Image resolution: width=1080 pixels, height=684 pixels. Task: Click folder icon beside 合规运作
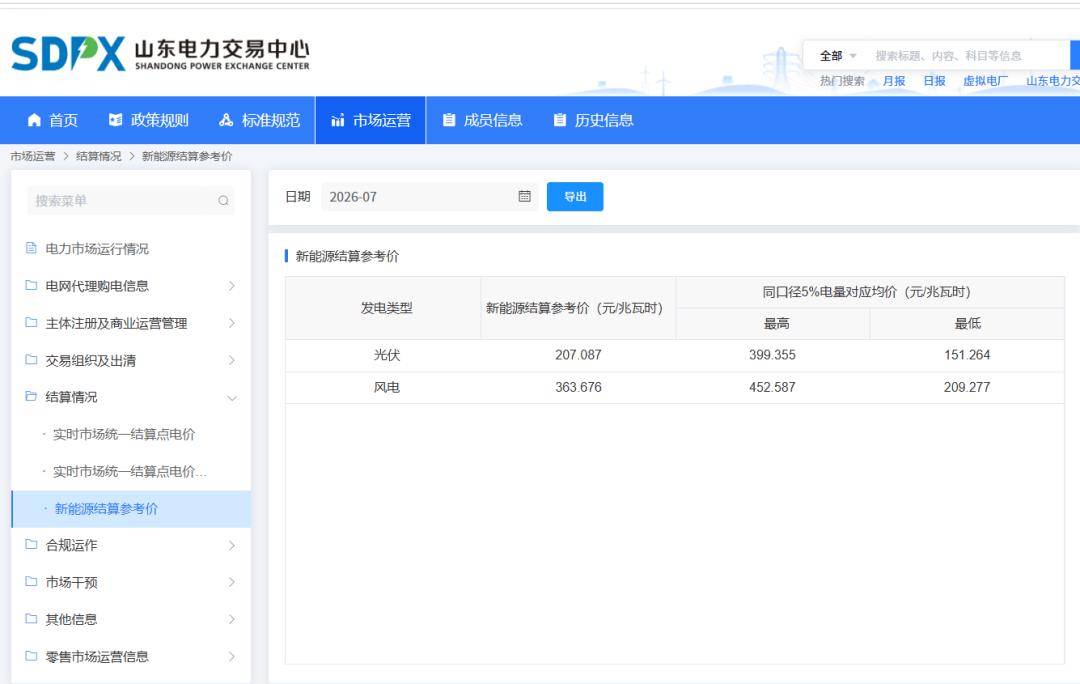pyautogui.click(x=31, y=544)
